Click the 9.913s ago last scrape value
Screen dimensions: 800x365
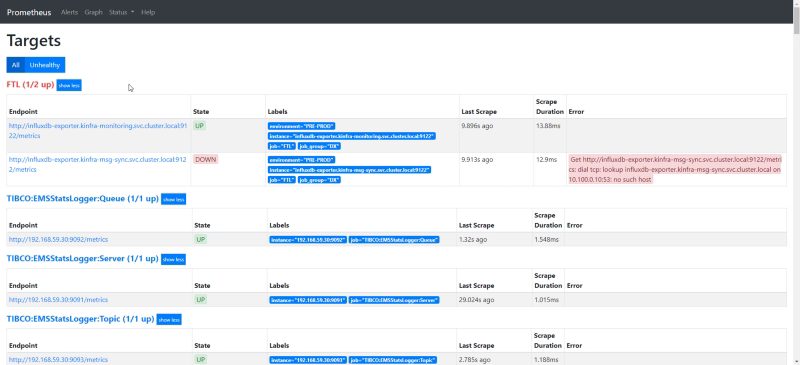[477, 159]
